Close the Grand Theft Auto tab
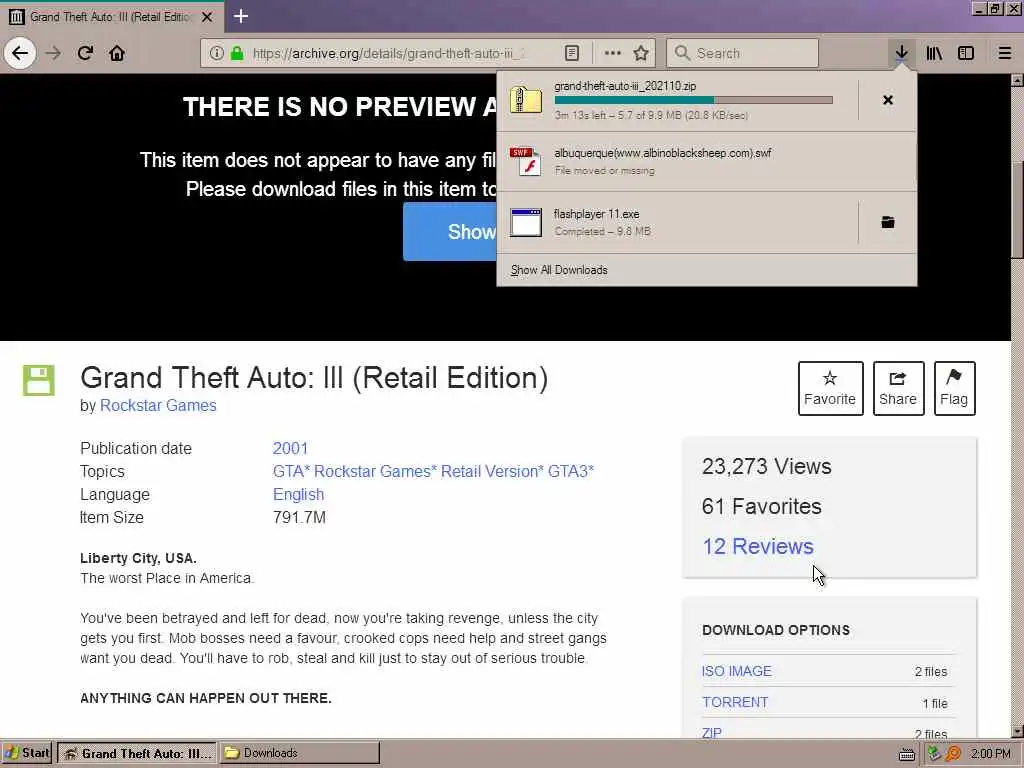1024x768 pixels. 207,17
